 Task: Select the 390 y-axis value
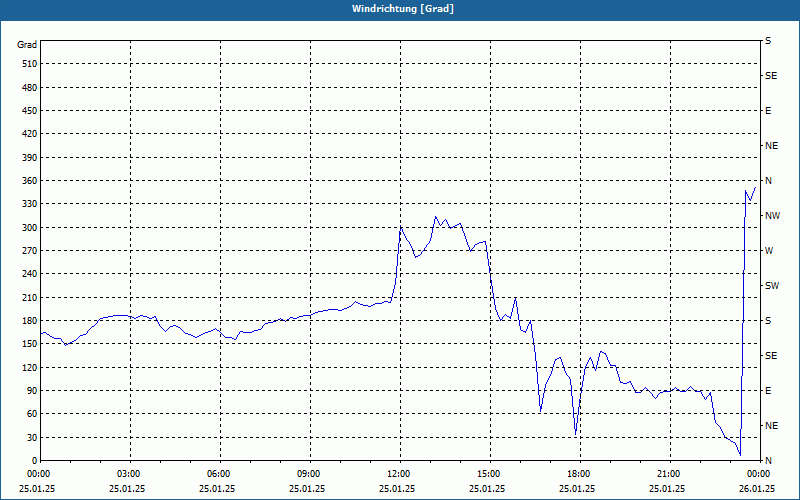[30, 158]
